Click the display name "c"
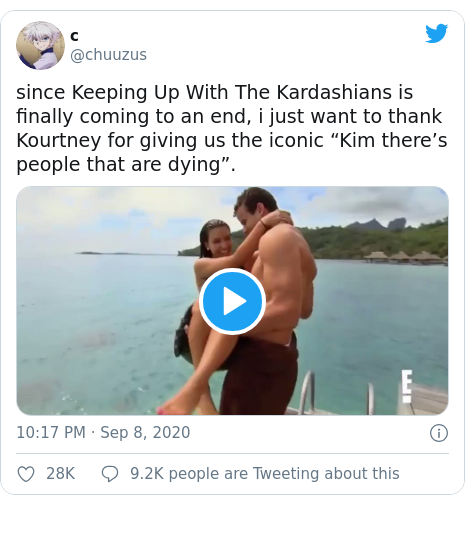 [x=74, y=36]
